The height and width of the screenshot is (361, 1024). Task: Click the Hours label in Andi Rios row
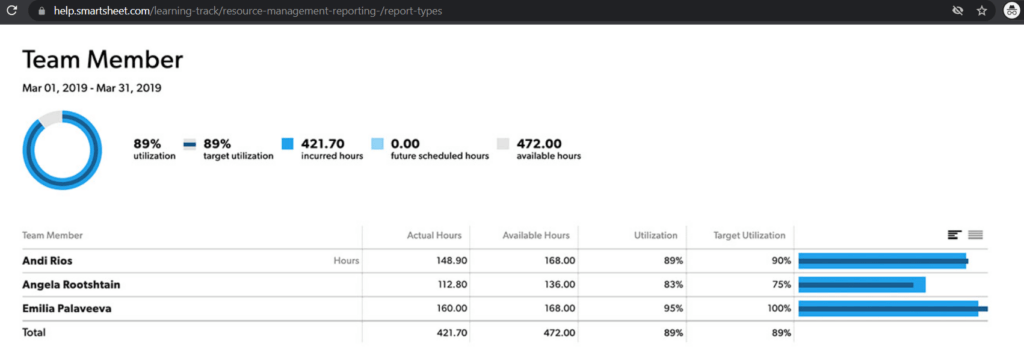pos(346,260)
